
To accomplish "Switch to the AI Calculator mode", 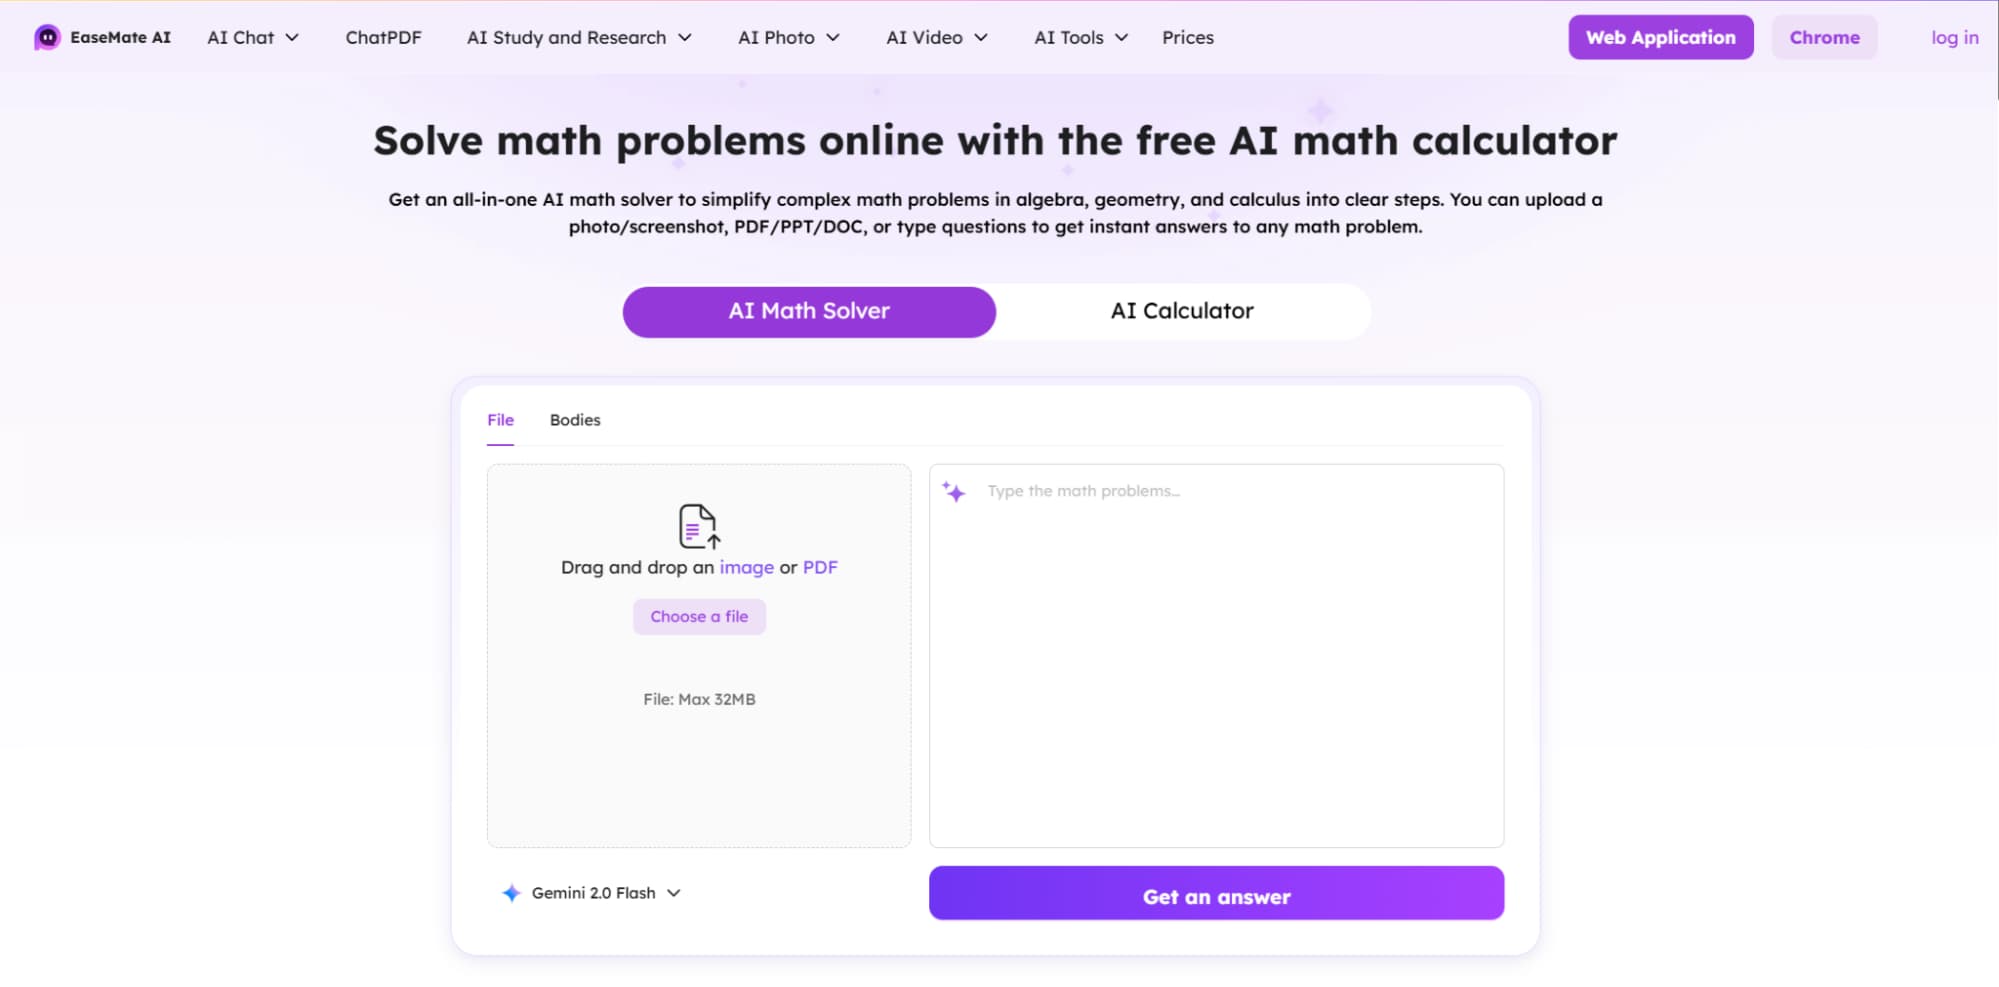I will click(x=1181, y=311).
